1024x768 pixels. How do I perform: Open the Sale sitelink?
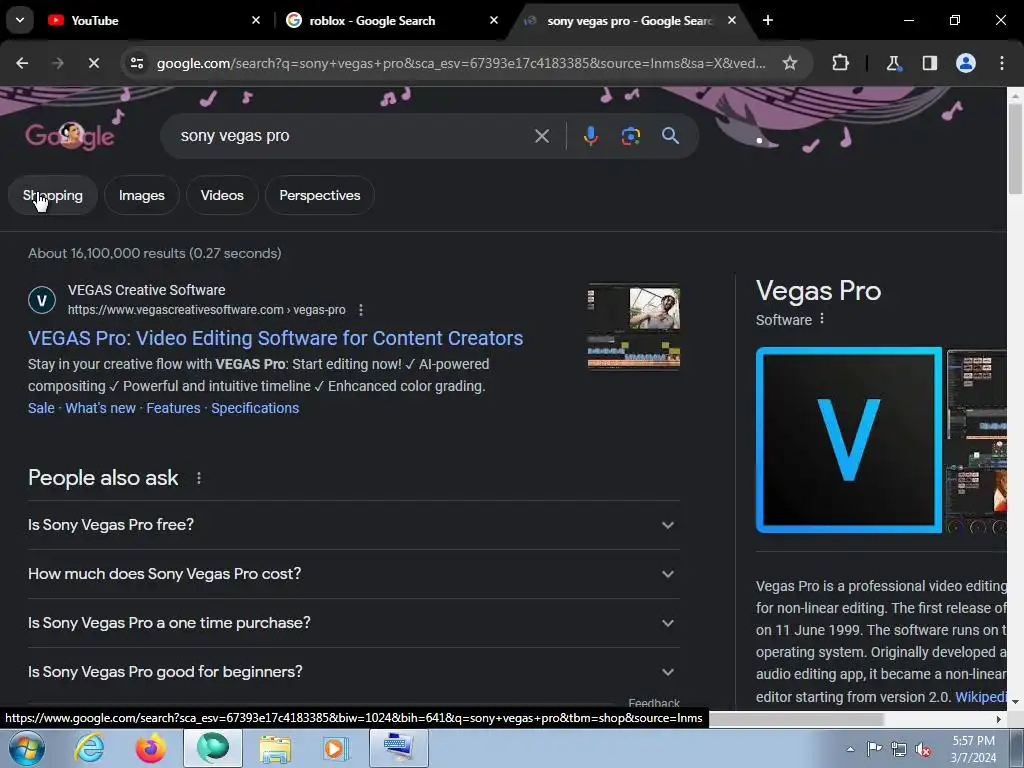41,408
